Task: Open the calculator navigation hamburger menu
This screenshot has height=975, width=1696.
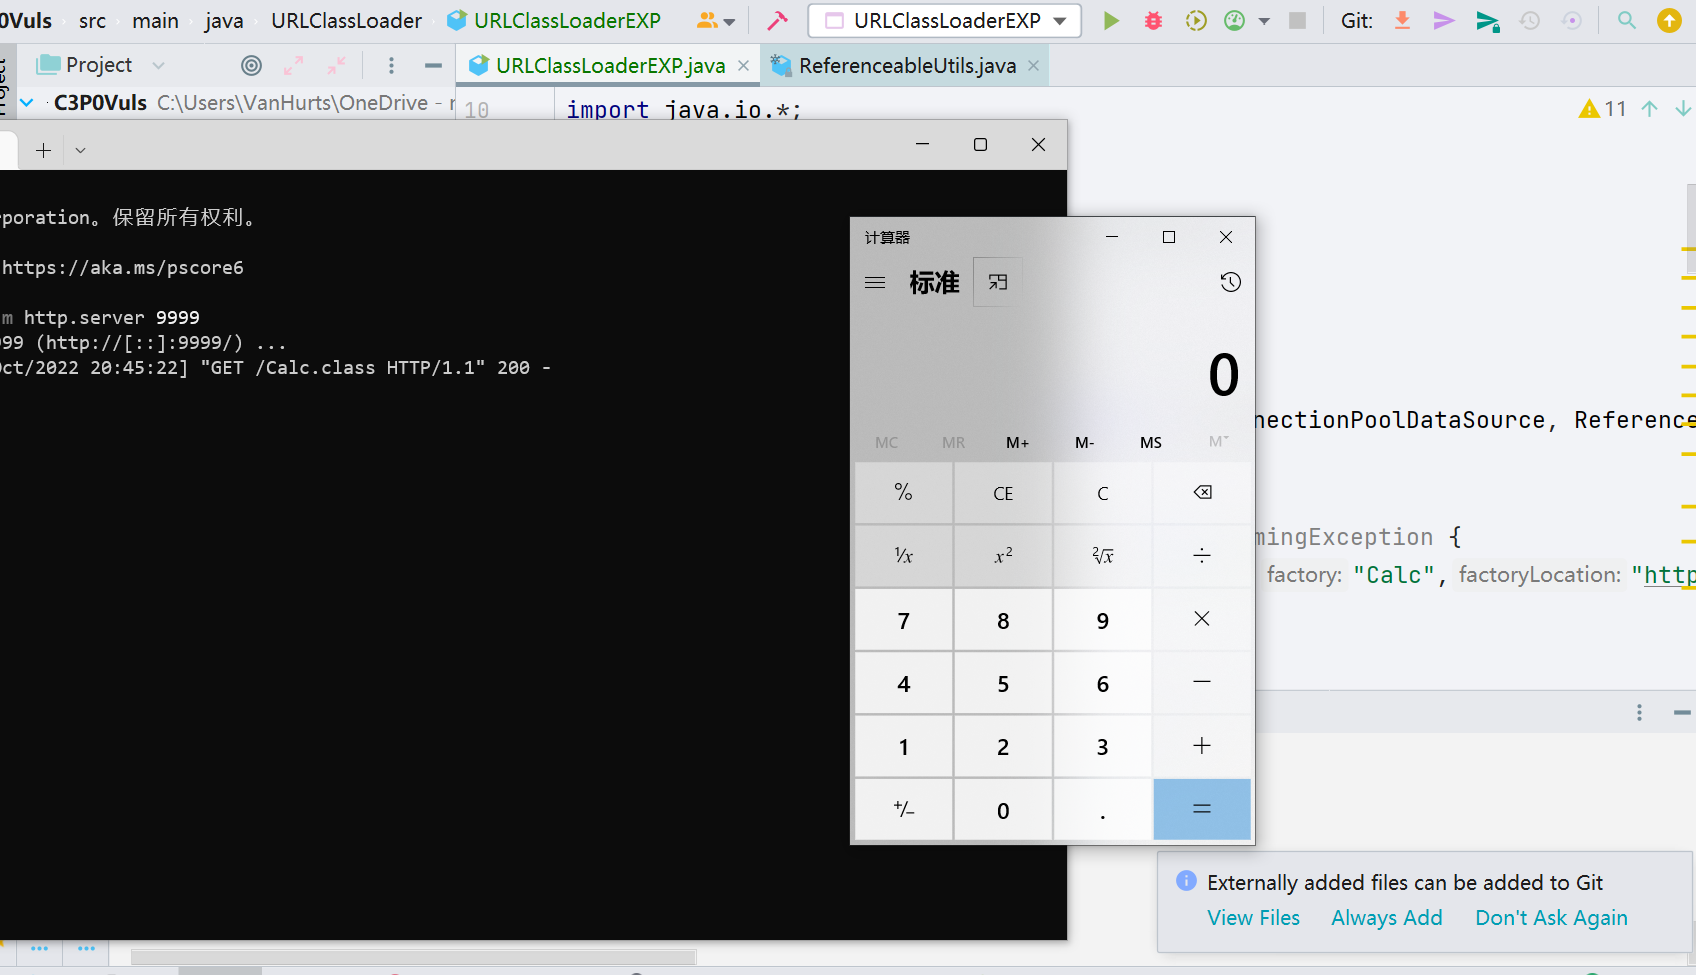Action: tap(875, 283)
